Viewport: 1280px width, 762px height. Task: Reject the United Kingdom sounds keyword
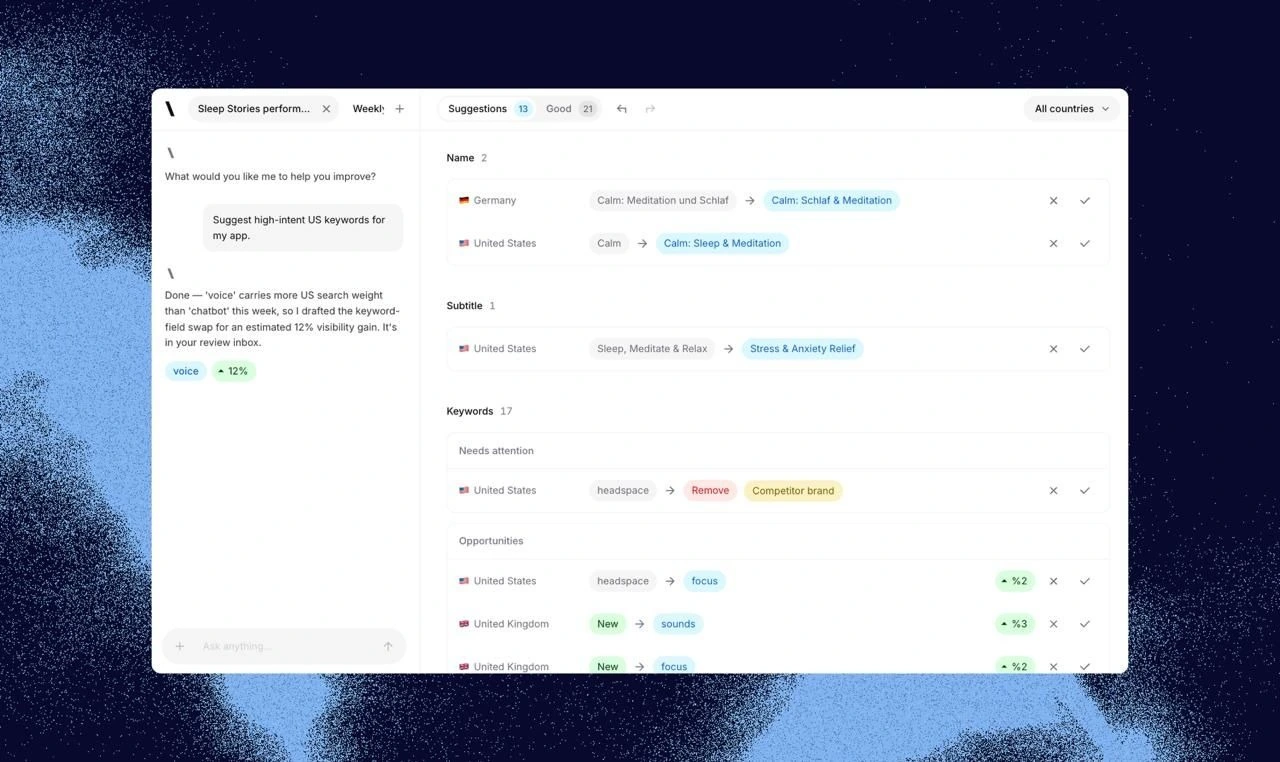[x=1053, y=624]
